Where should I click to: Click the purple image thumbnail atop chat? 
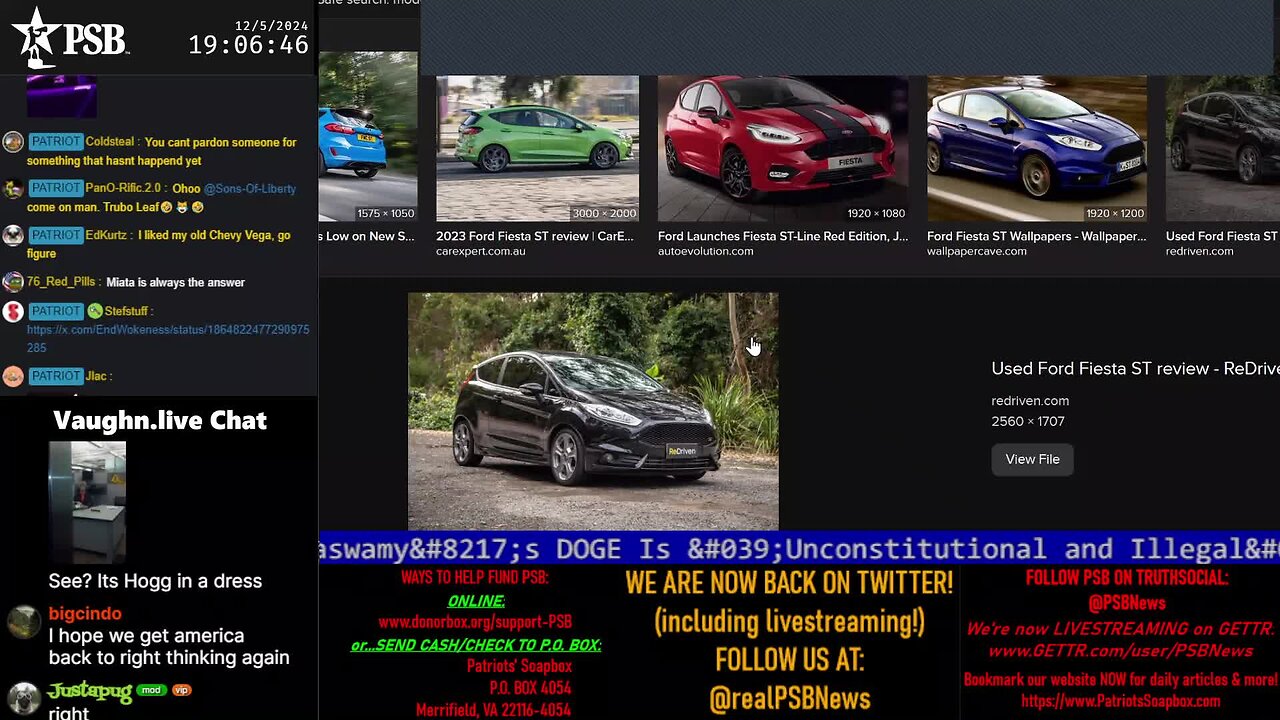click(62, 97)
